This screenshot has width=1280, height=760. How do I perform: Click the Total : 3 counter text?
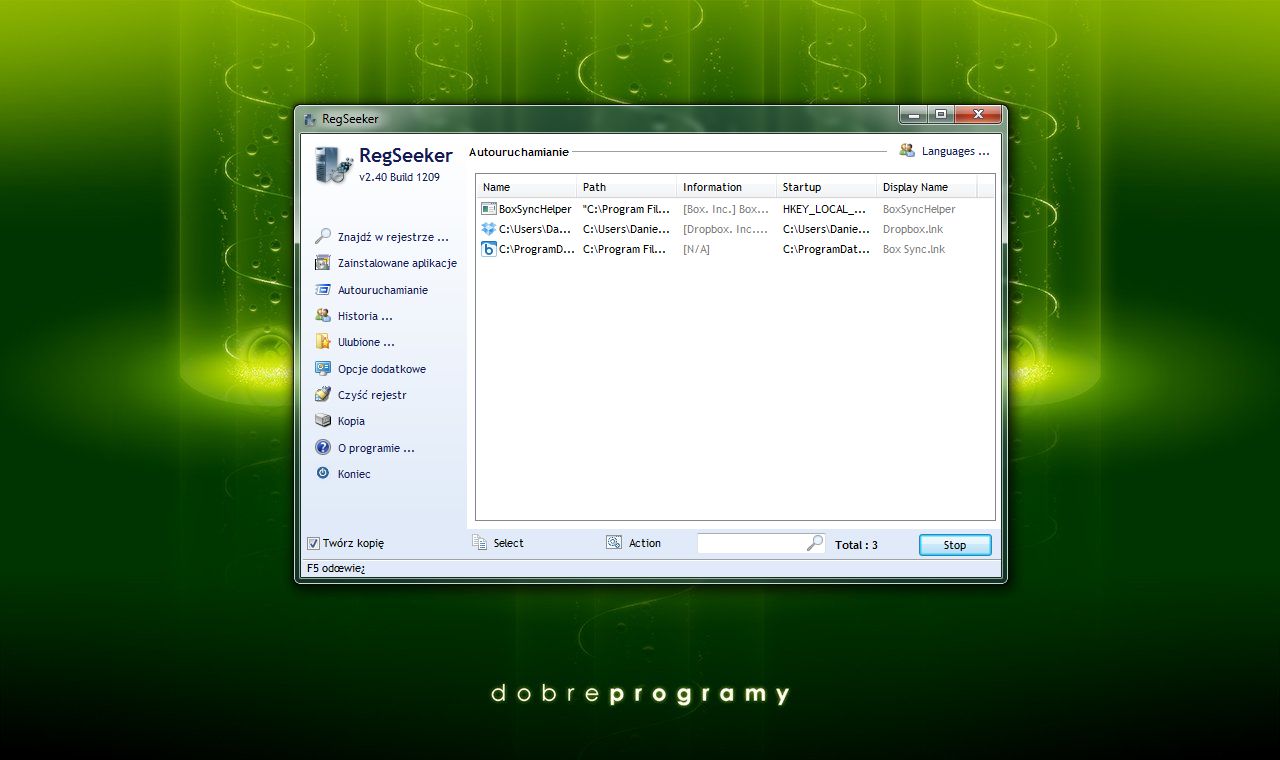[x=856, y=545]
